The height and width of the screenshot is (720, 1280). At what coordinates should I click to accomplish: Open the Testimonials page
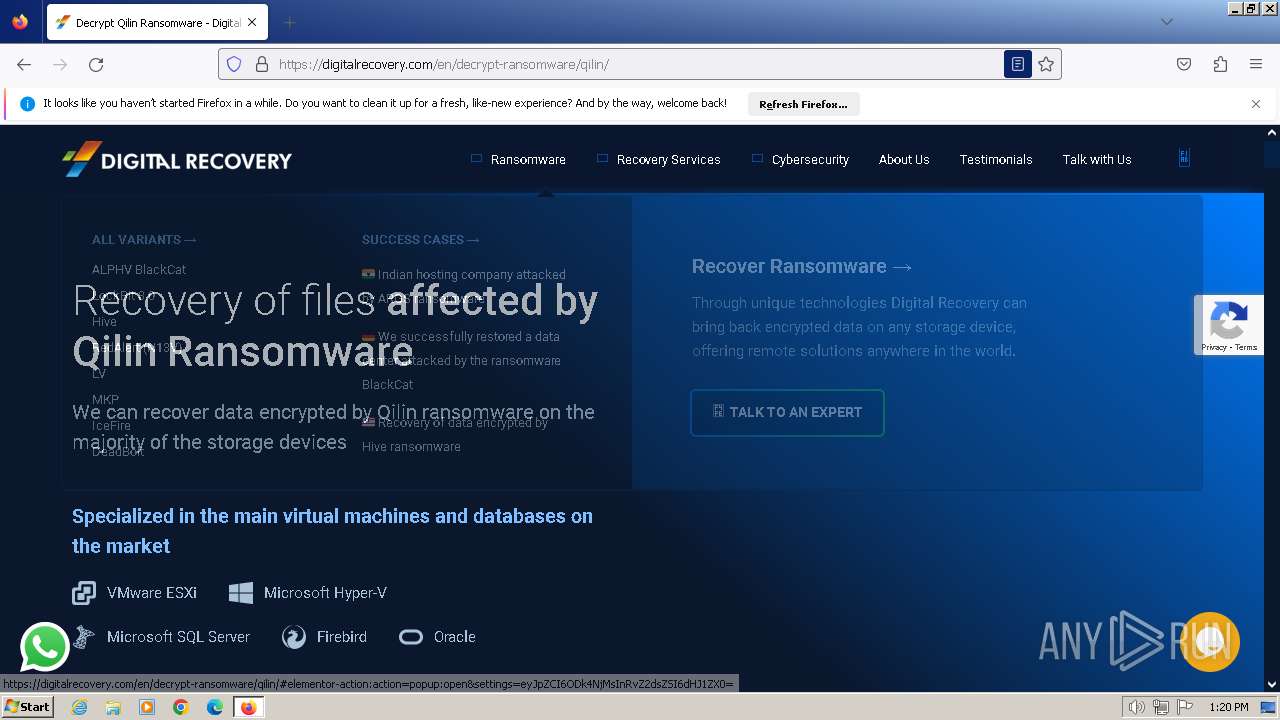click(x=996, y=159)
